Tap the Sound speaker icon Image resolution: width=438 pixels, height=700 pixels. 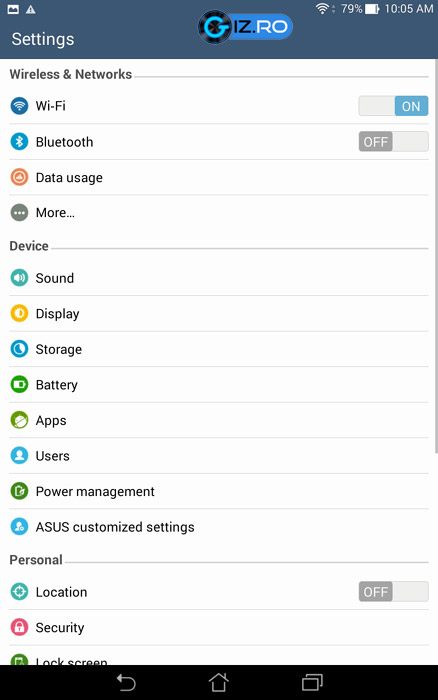19,278
